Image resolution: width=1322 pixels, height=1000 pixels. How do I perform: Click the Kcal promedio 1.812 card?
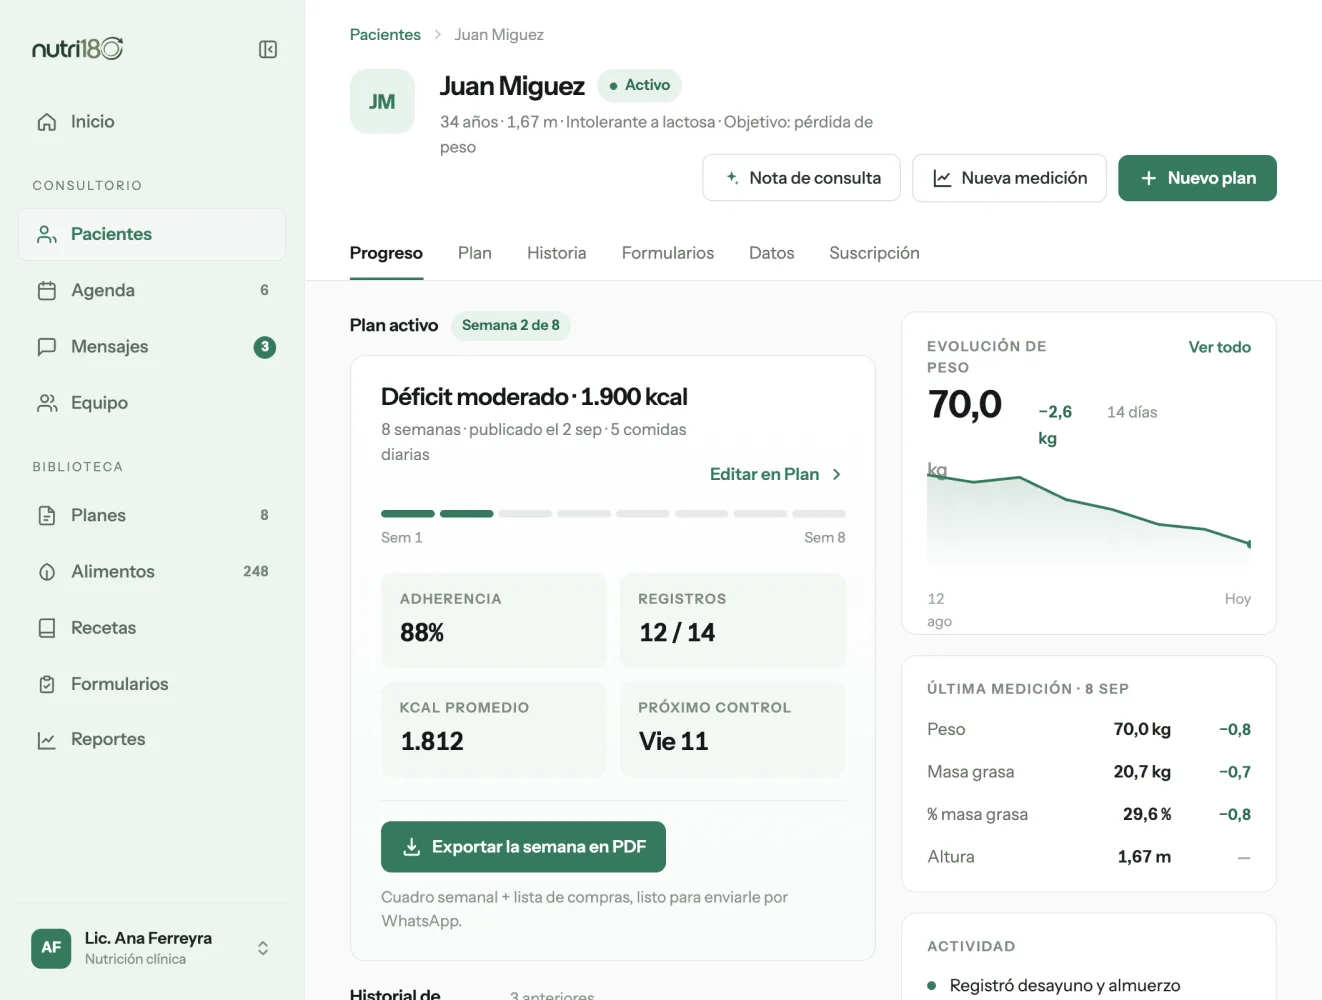(494, 729)
